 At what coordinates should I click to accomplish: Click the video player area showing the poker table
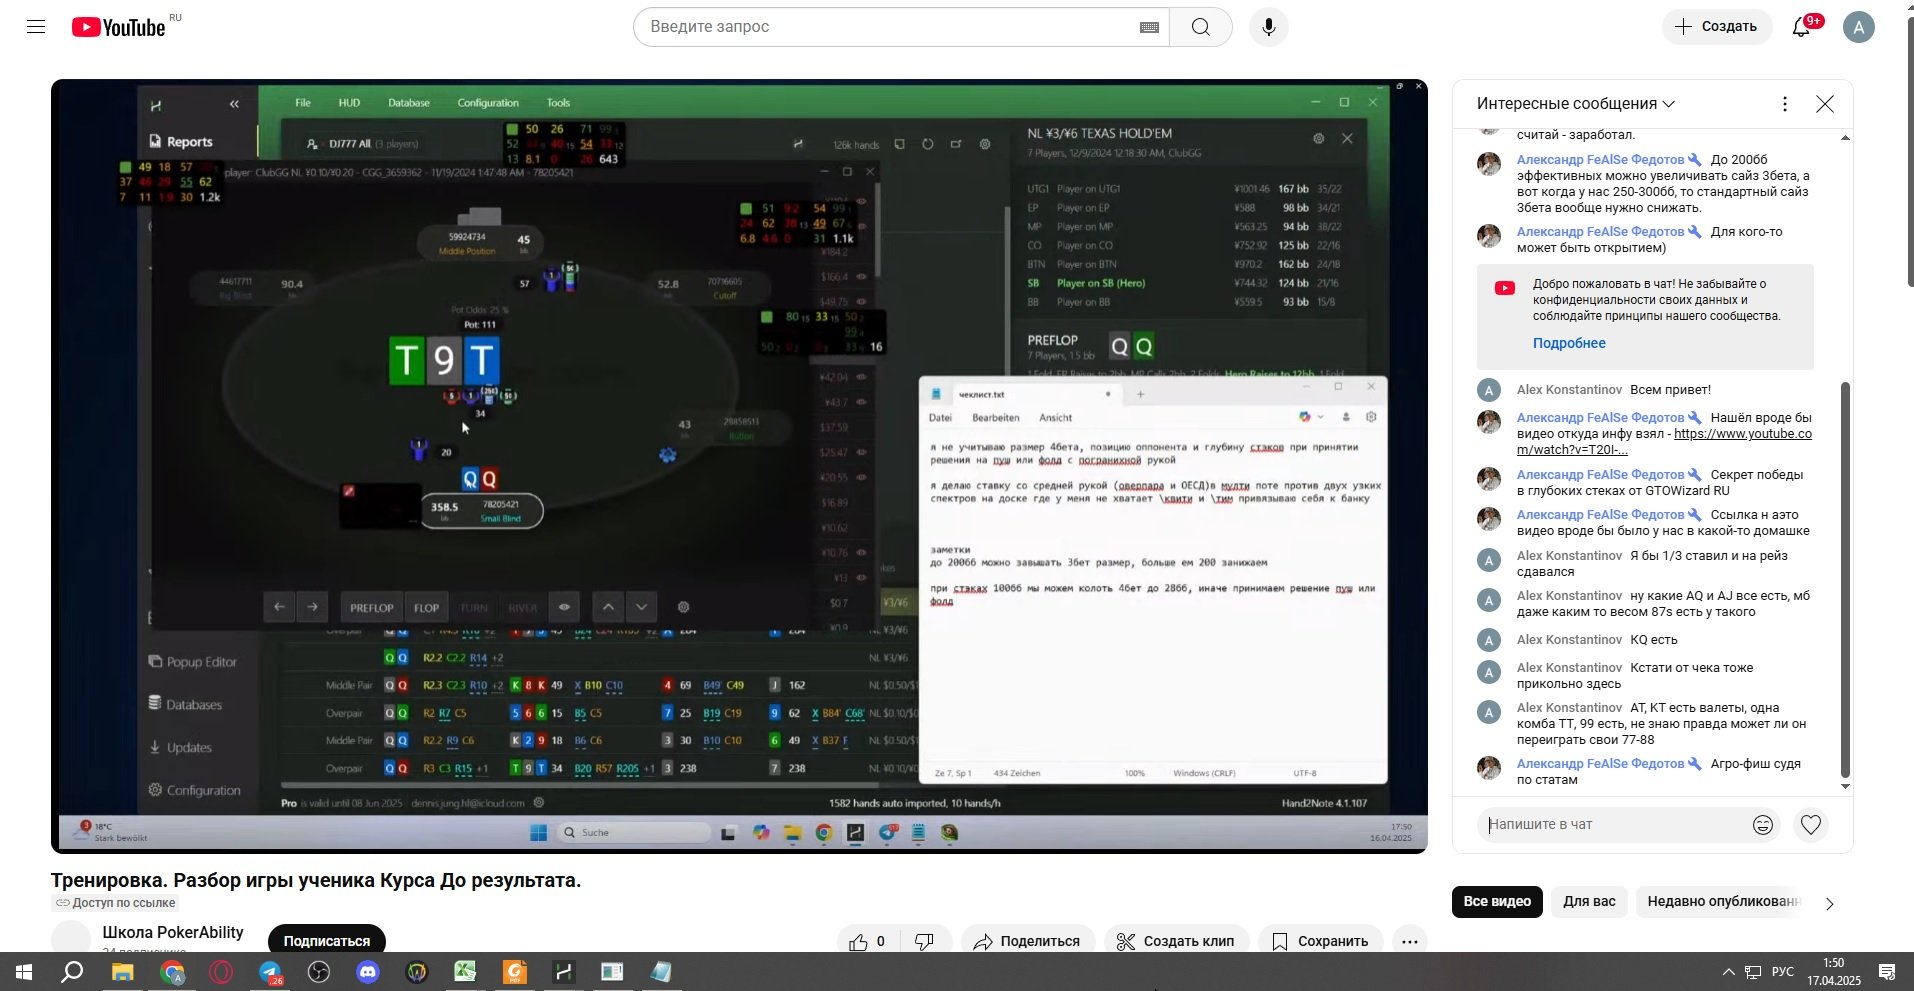click(739, 466)
